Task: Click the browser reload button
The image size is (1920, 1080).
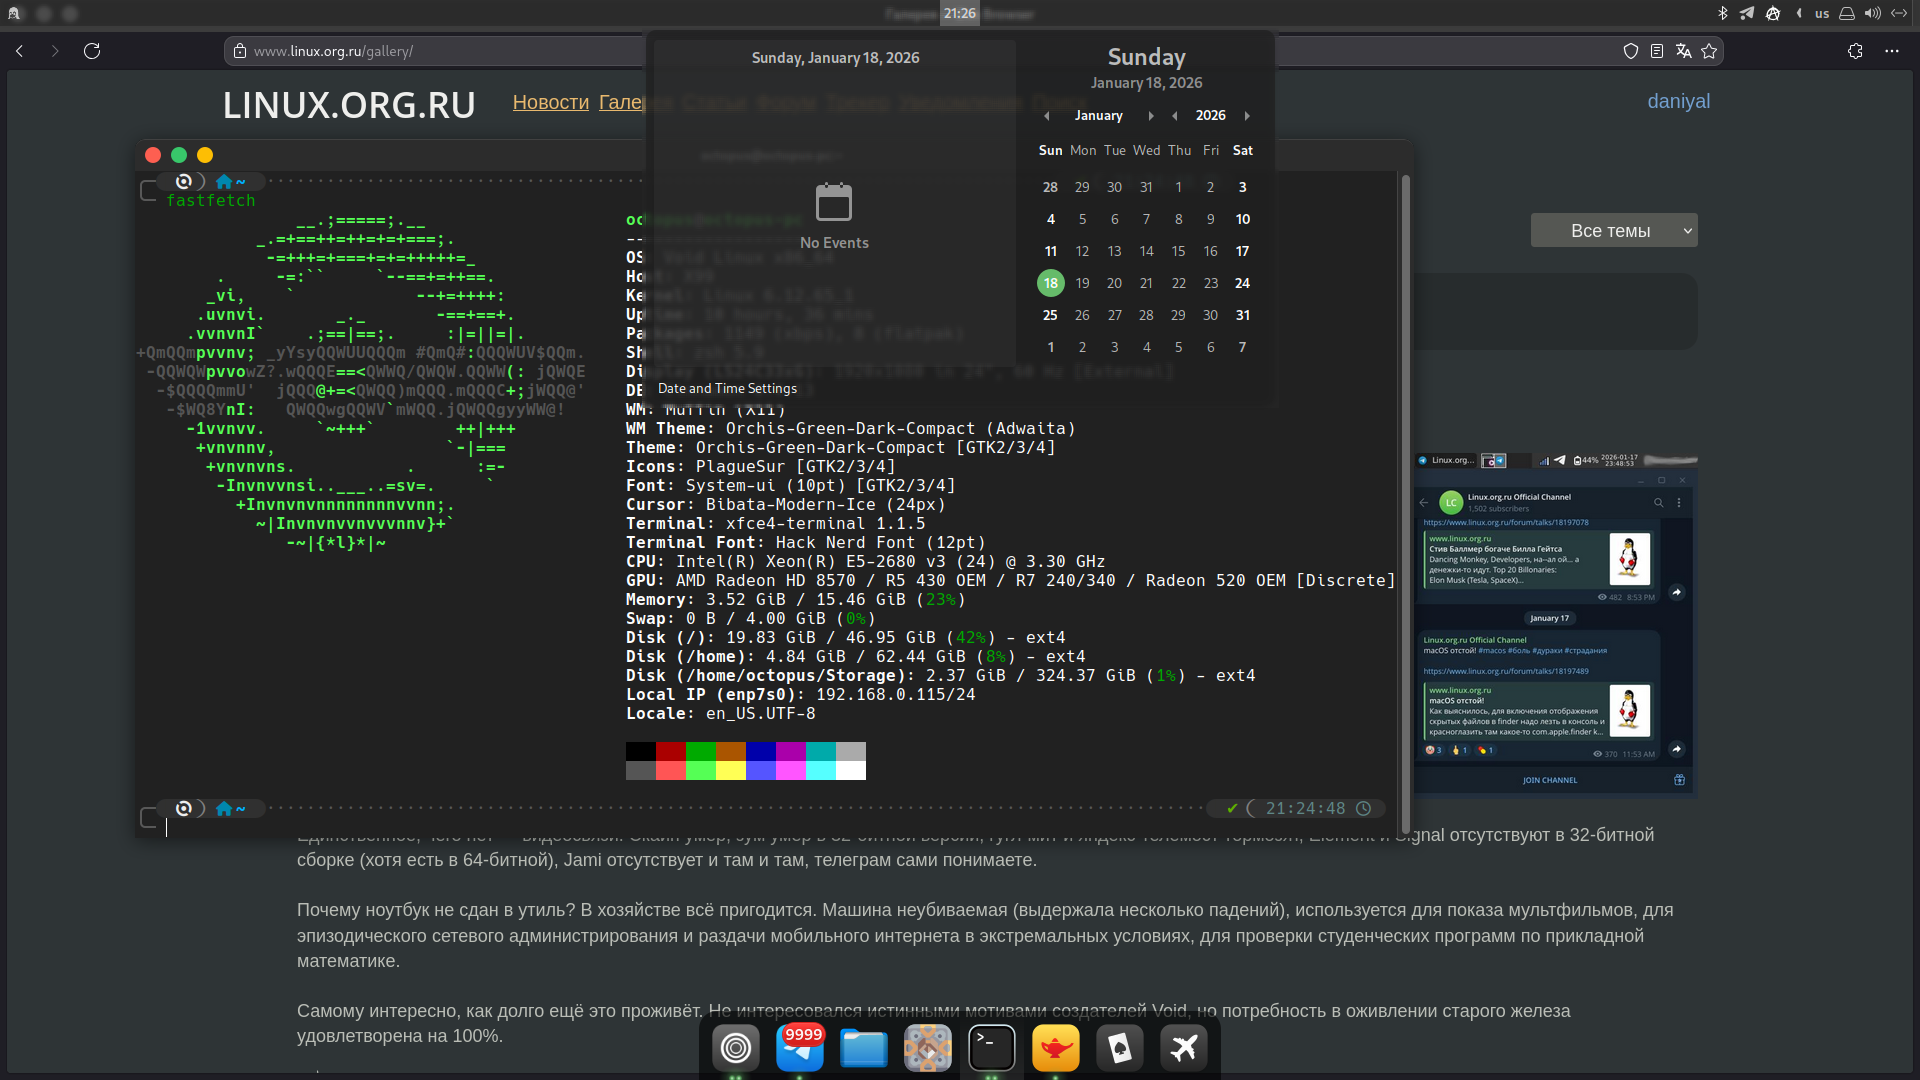Action: [92, 51]
